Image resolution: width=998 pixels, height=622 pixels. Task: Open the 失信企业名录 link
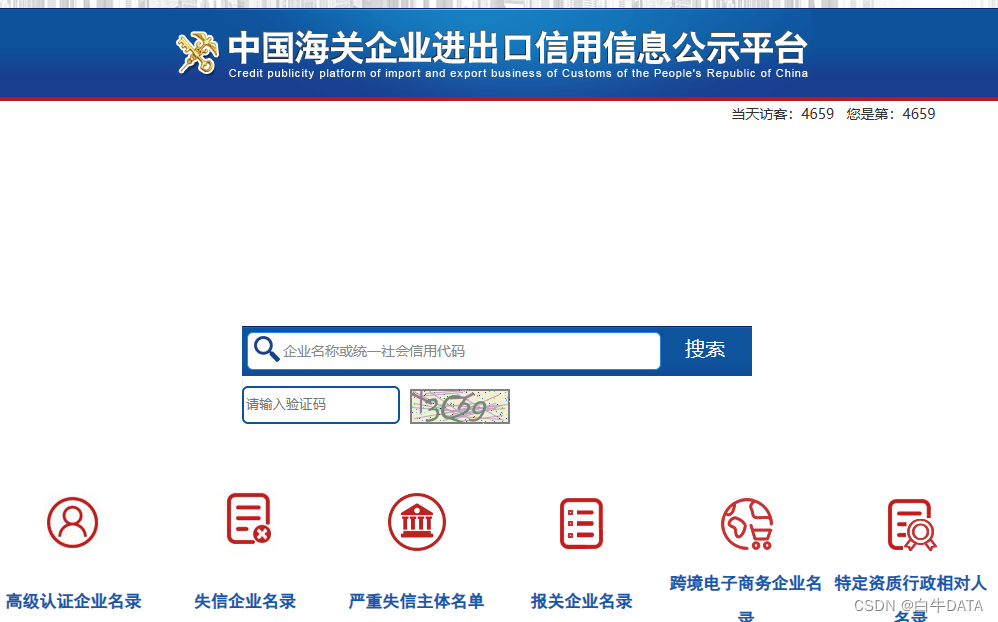[245, 601]
